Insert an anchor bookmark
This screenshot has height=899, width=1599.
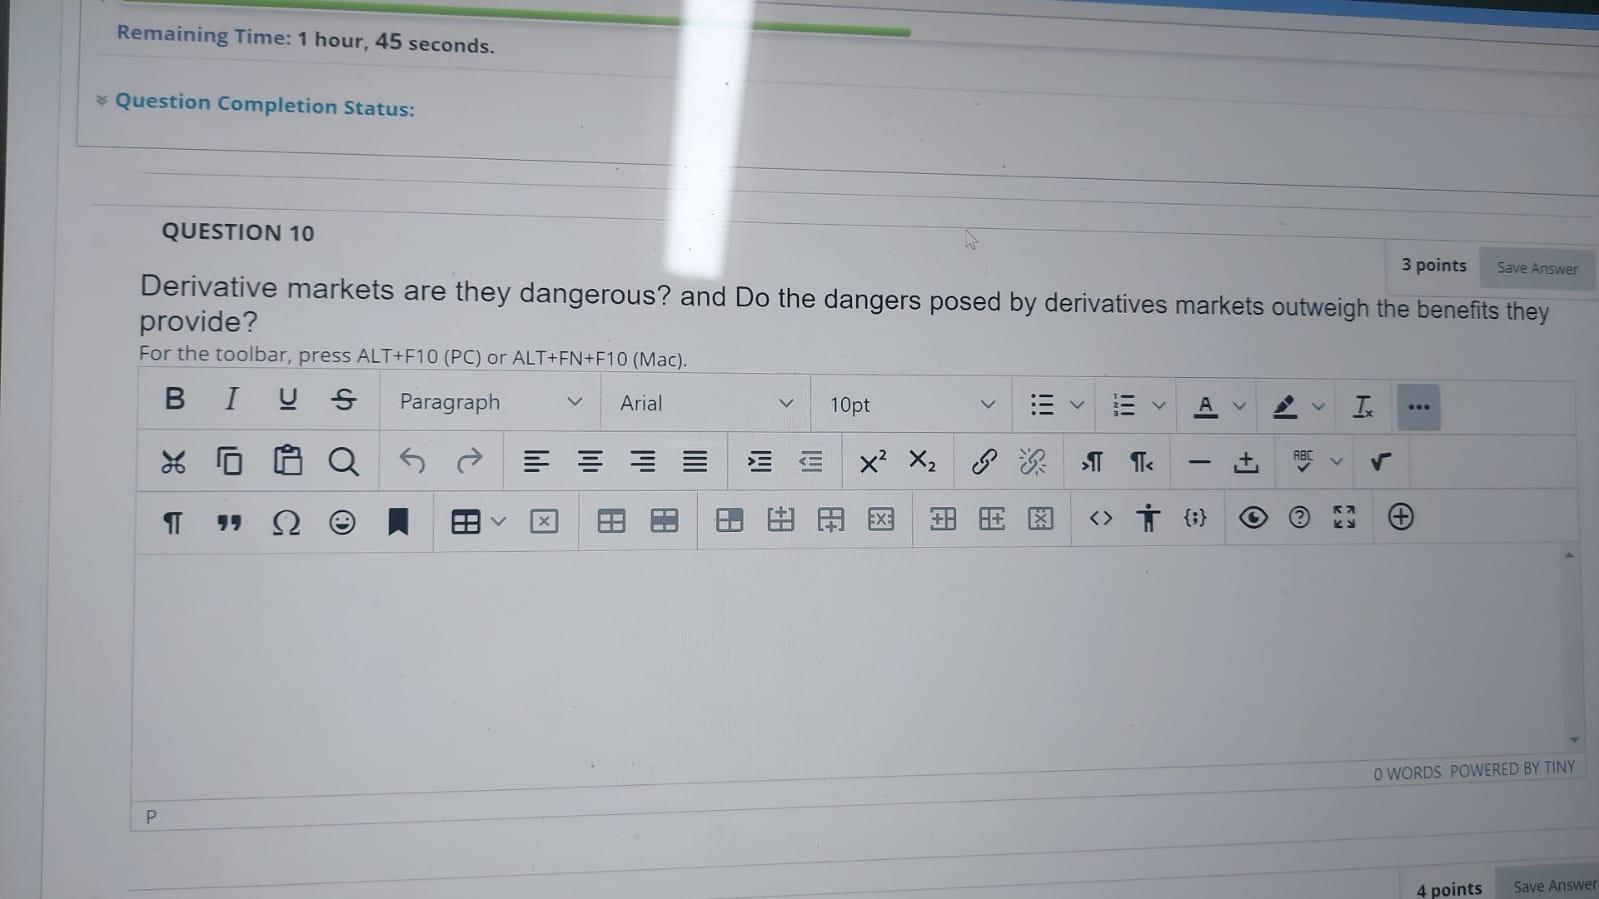(398, 521)
